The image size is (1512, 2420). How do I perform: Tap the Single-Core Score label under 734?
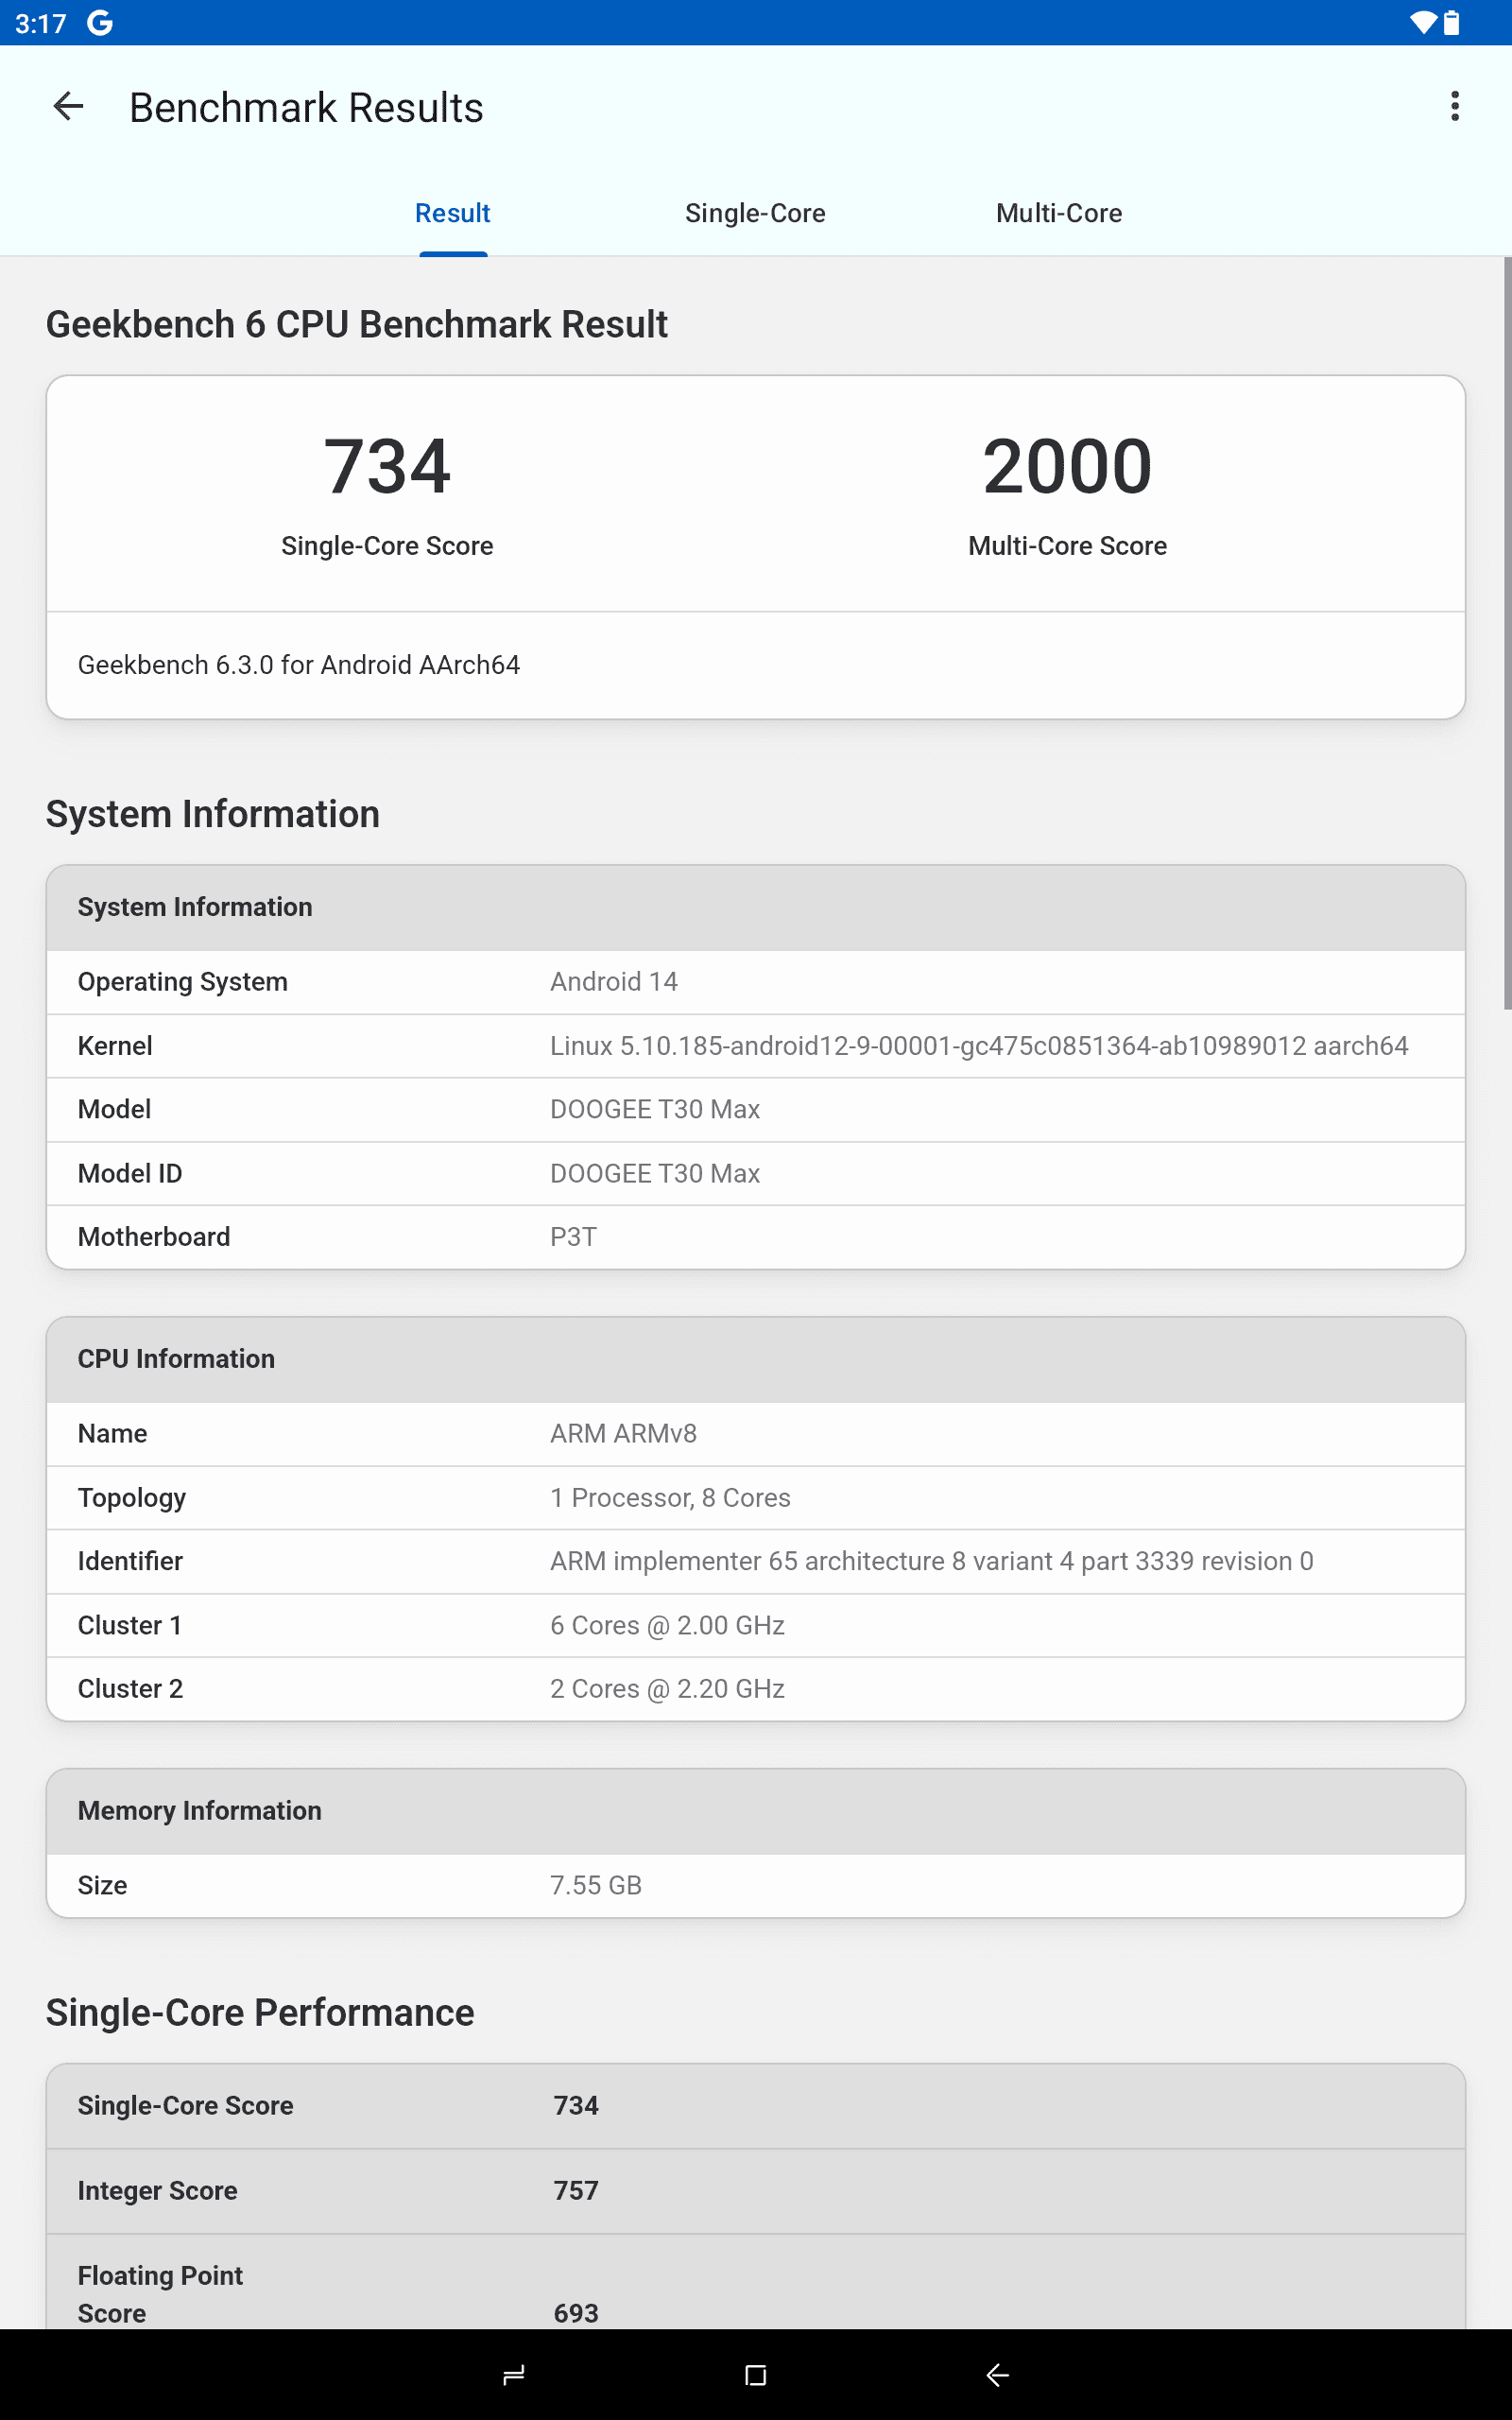(387, 546)
